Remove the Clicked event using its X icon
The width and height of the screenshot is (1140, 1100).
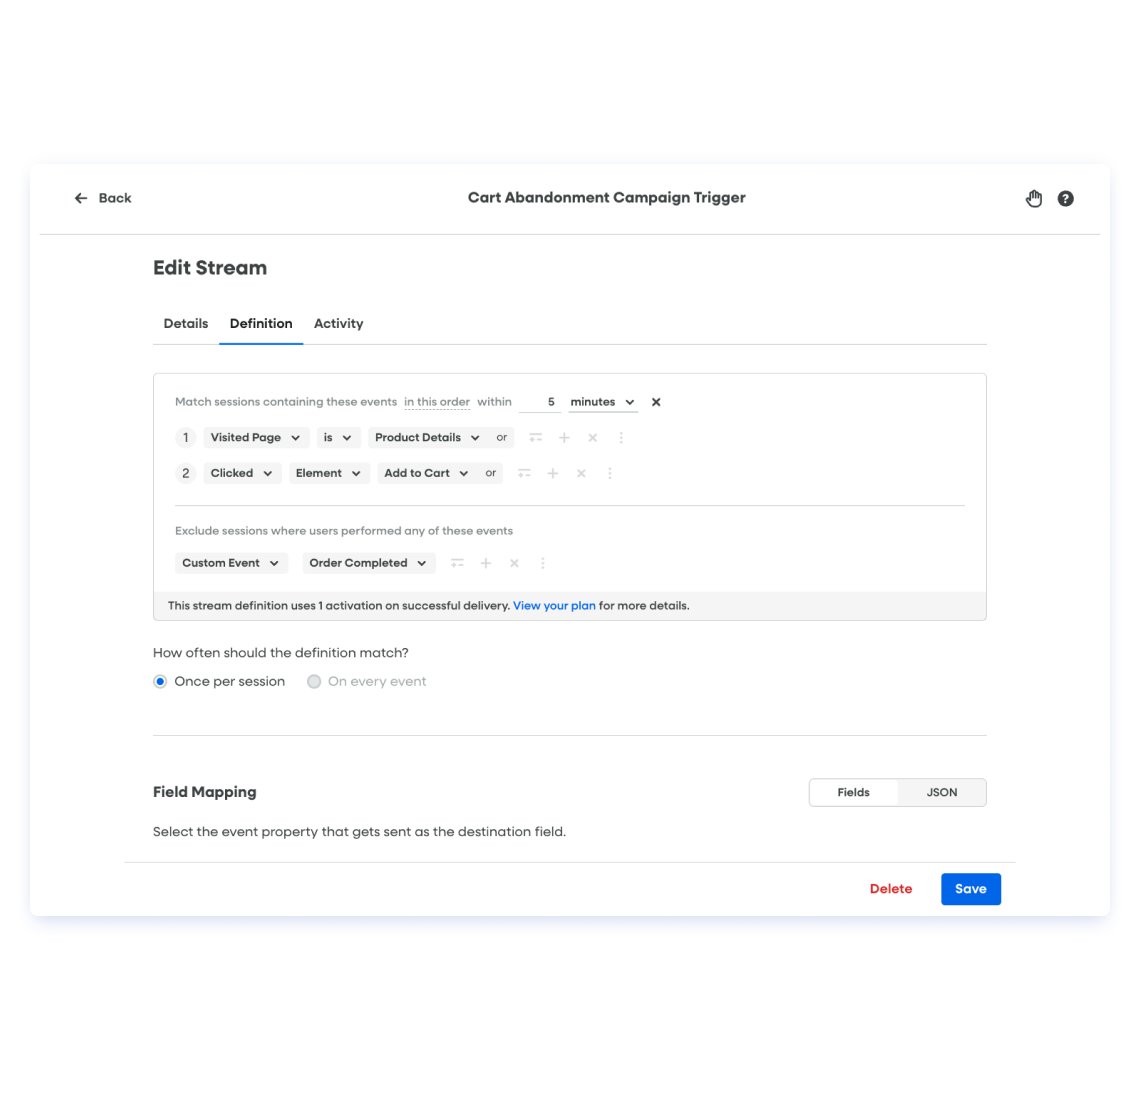pyautogui.click(x=581, y=473)
